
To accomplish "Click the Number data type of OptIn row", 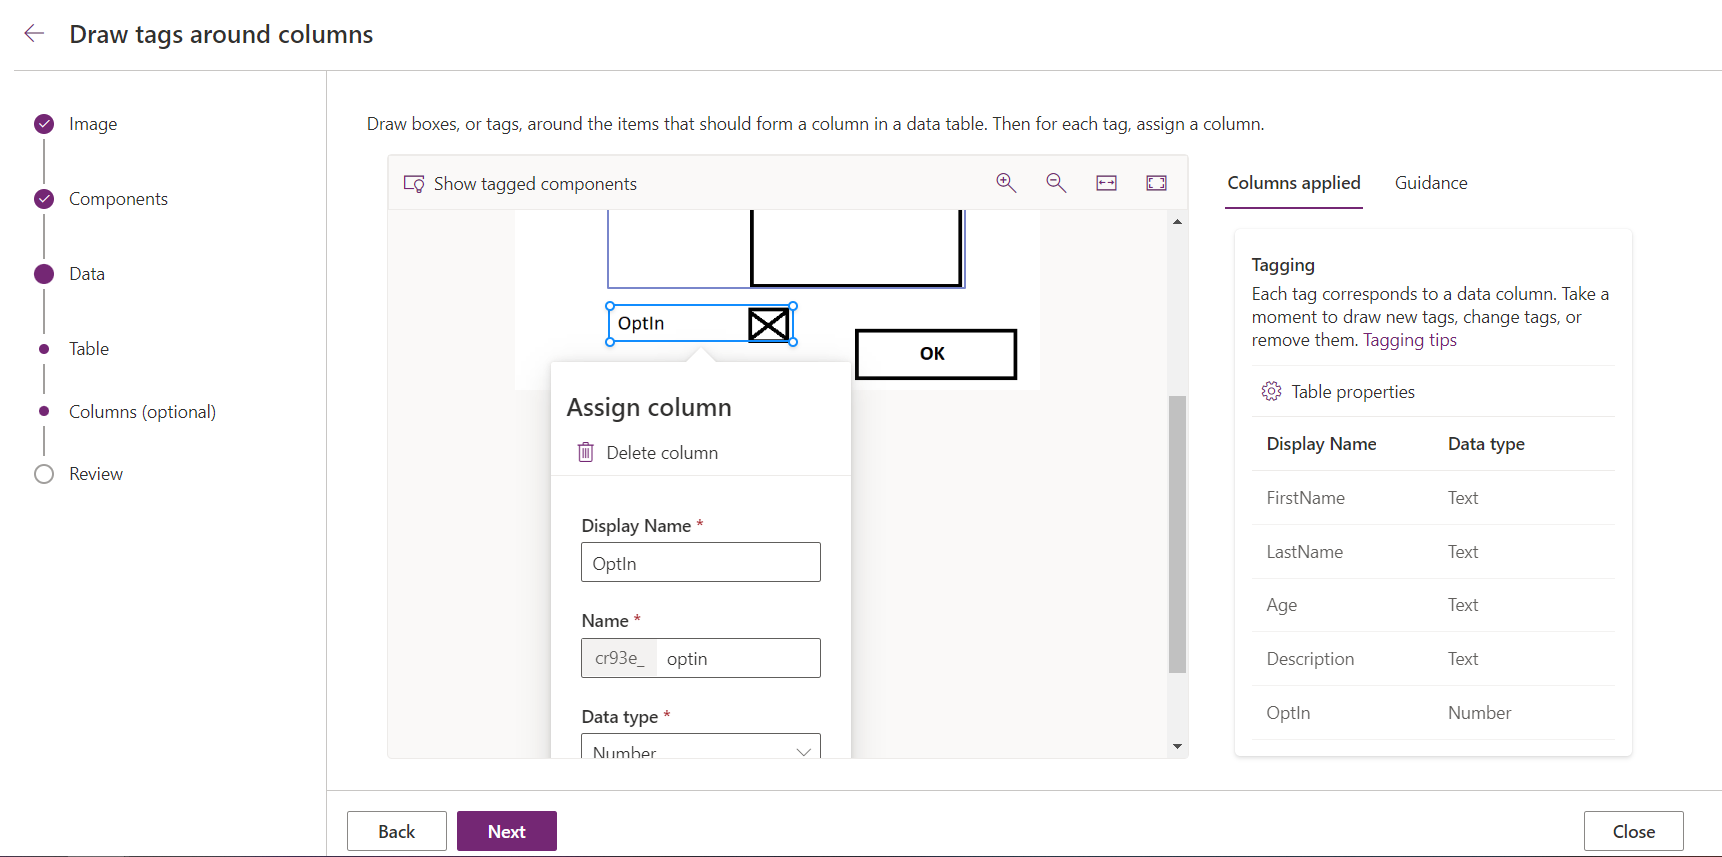I will pos(1479,713).
